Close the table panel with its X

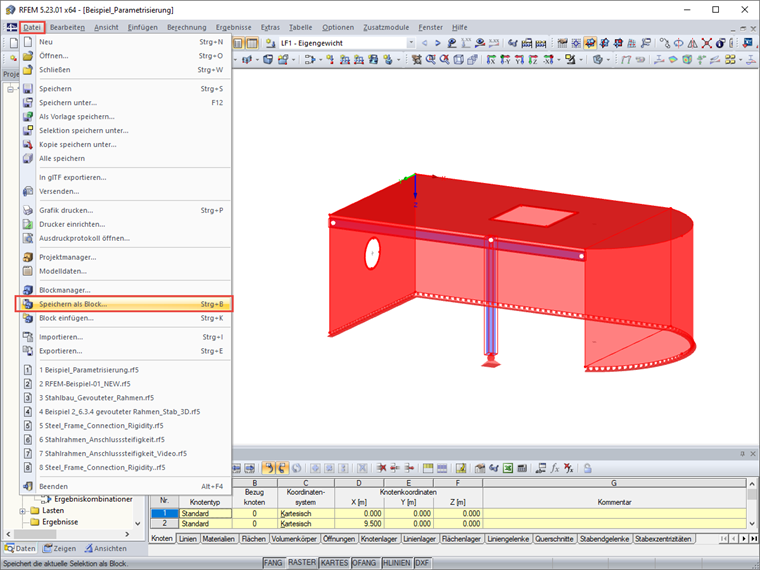(x=753, y=454)
